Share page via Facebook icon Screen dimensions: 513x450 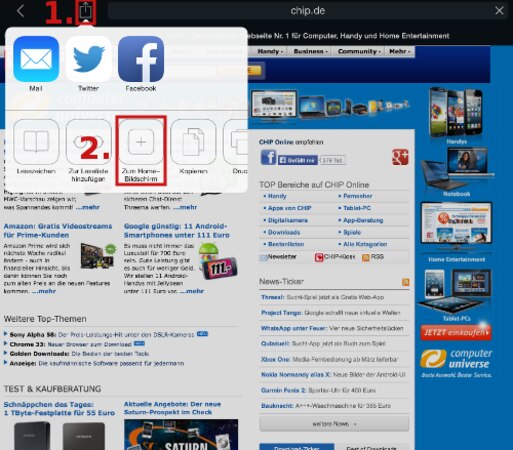141,59
